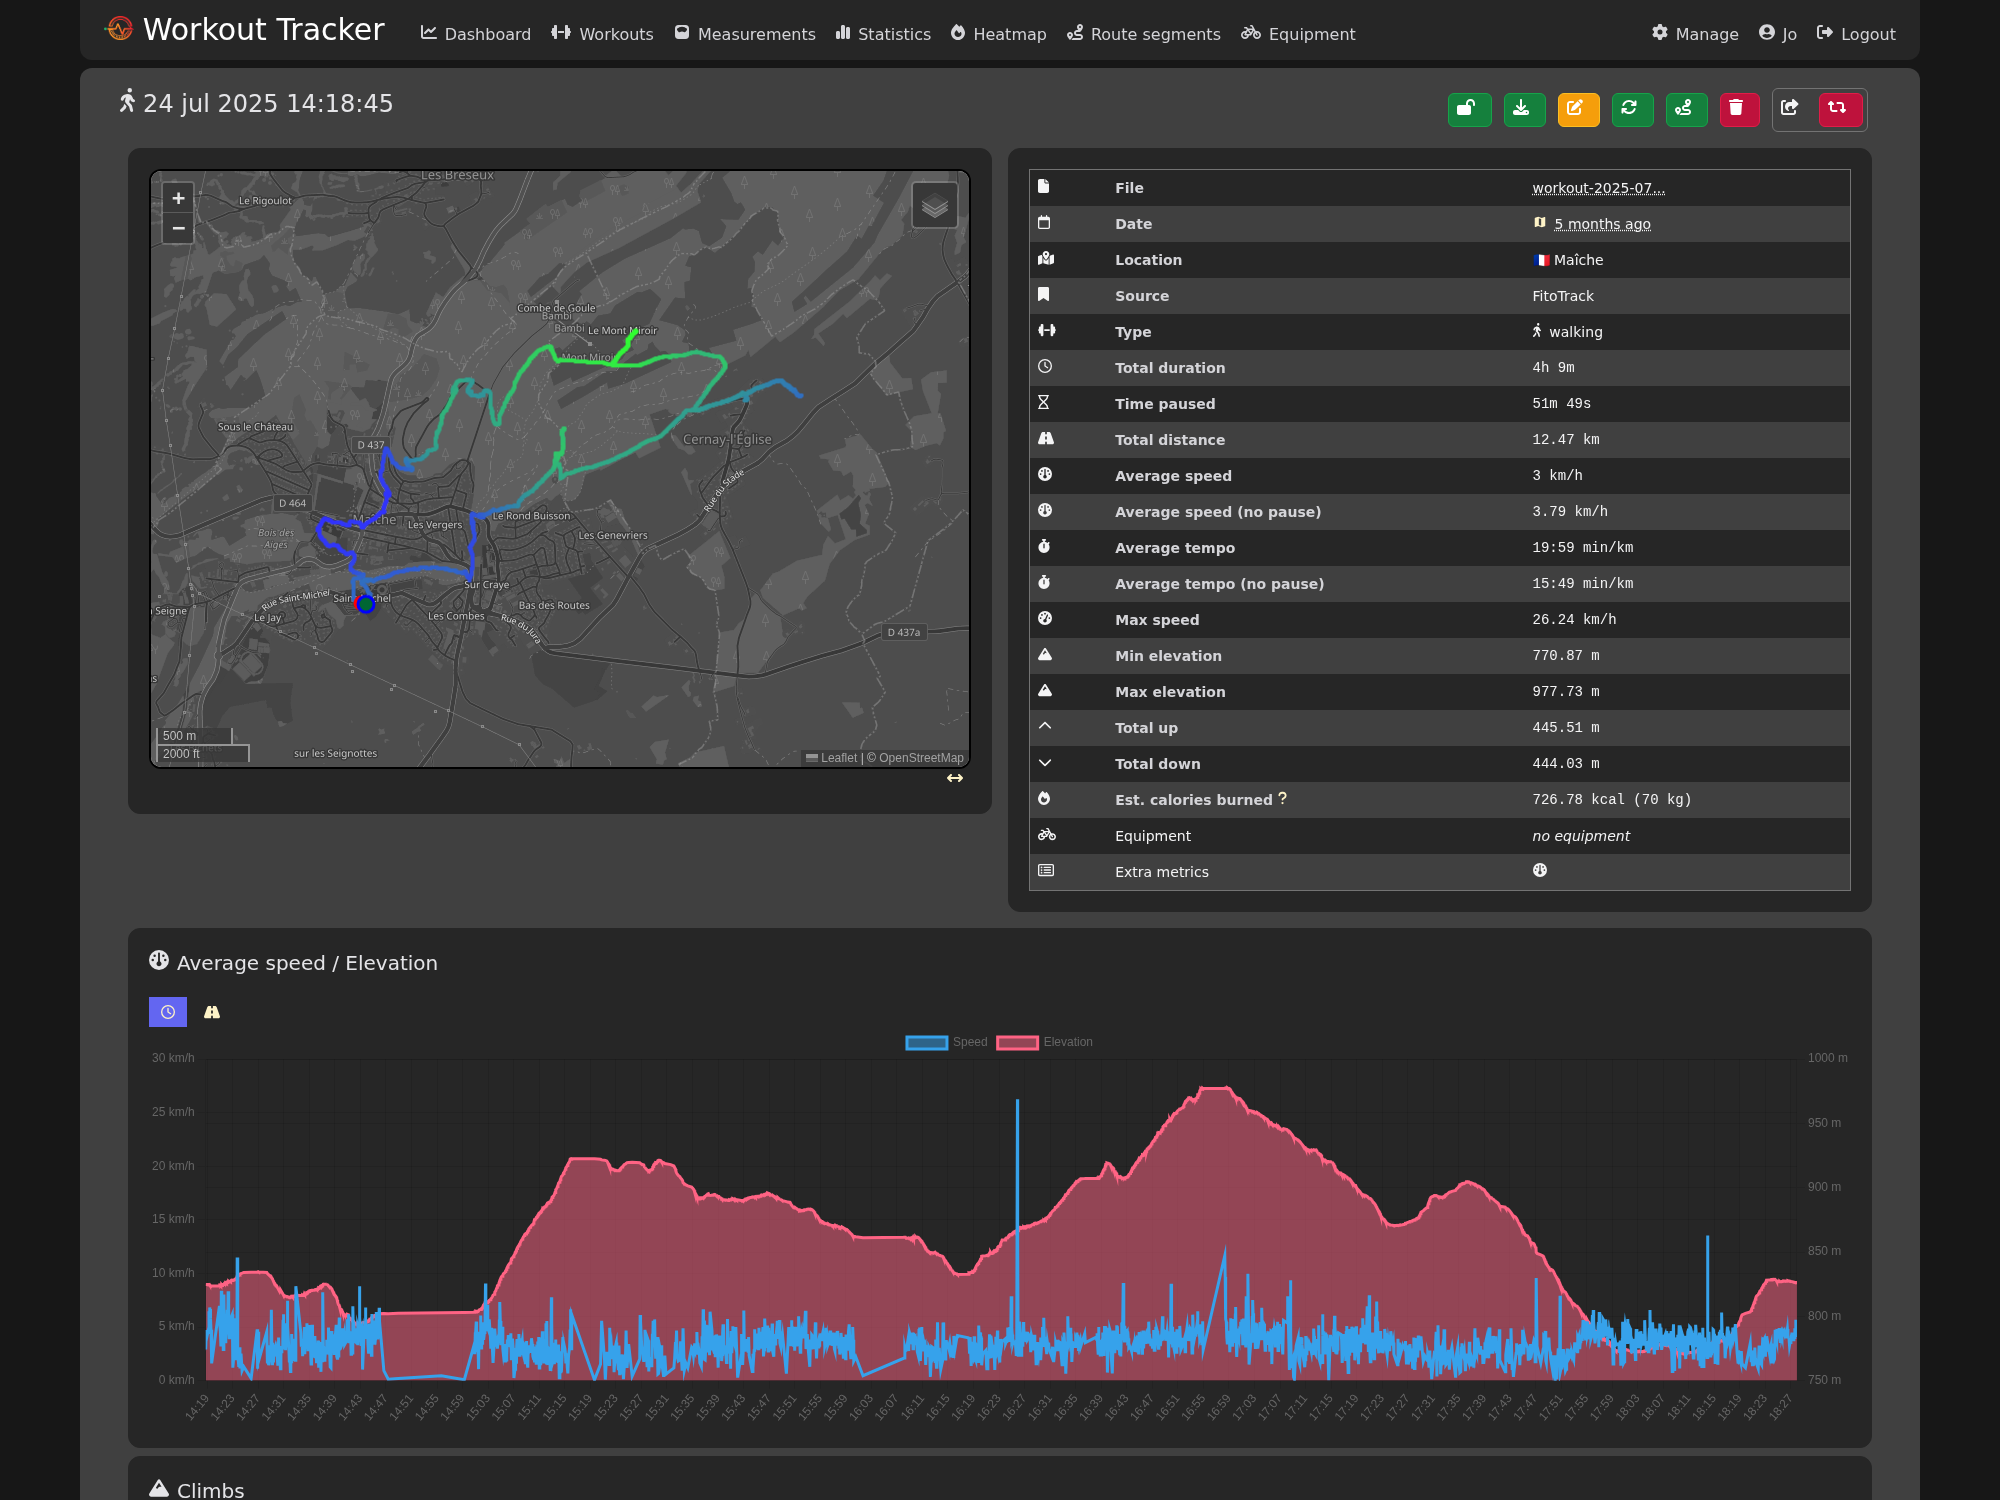Switch chart x-axis to time view
The height and width of the screenshot is (1500, 2000).
point(168,1012)
